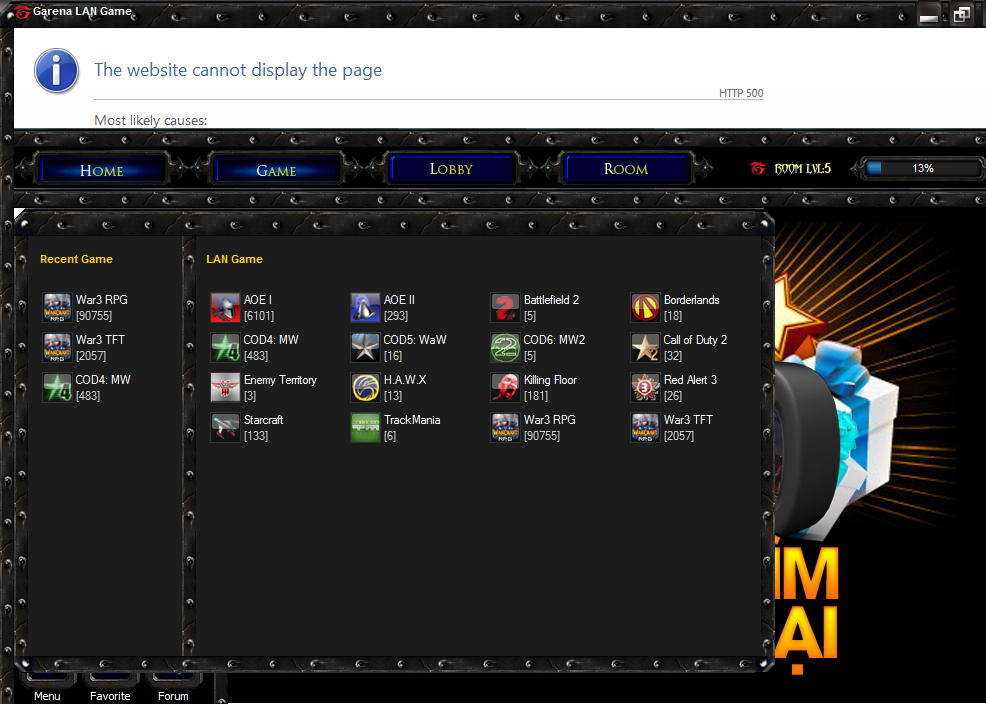Choose the Red Alert 3 icon
This screenshot has height=704, width=986.
(645, 387)
